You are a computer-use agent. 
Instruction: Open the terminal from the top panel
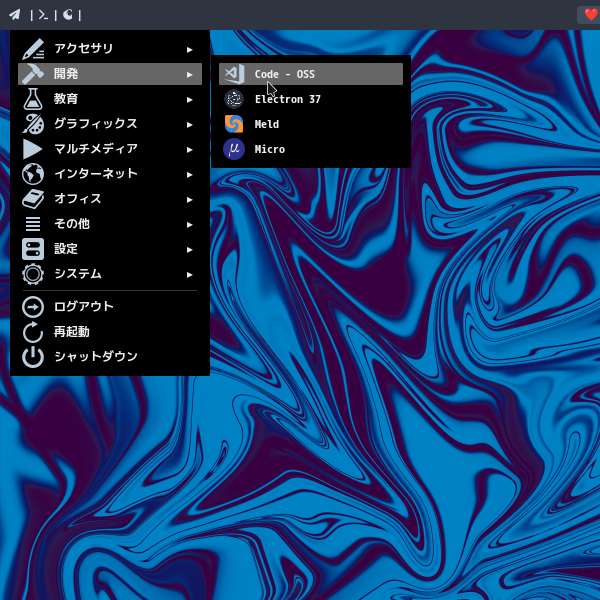point(42,14)
